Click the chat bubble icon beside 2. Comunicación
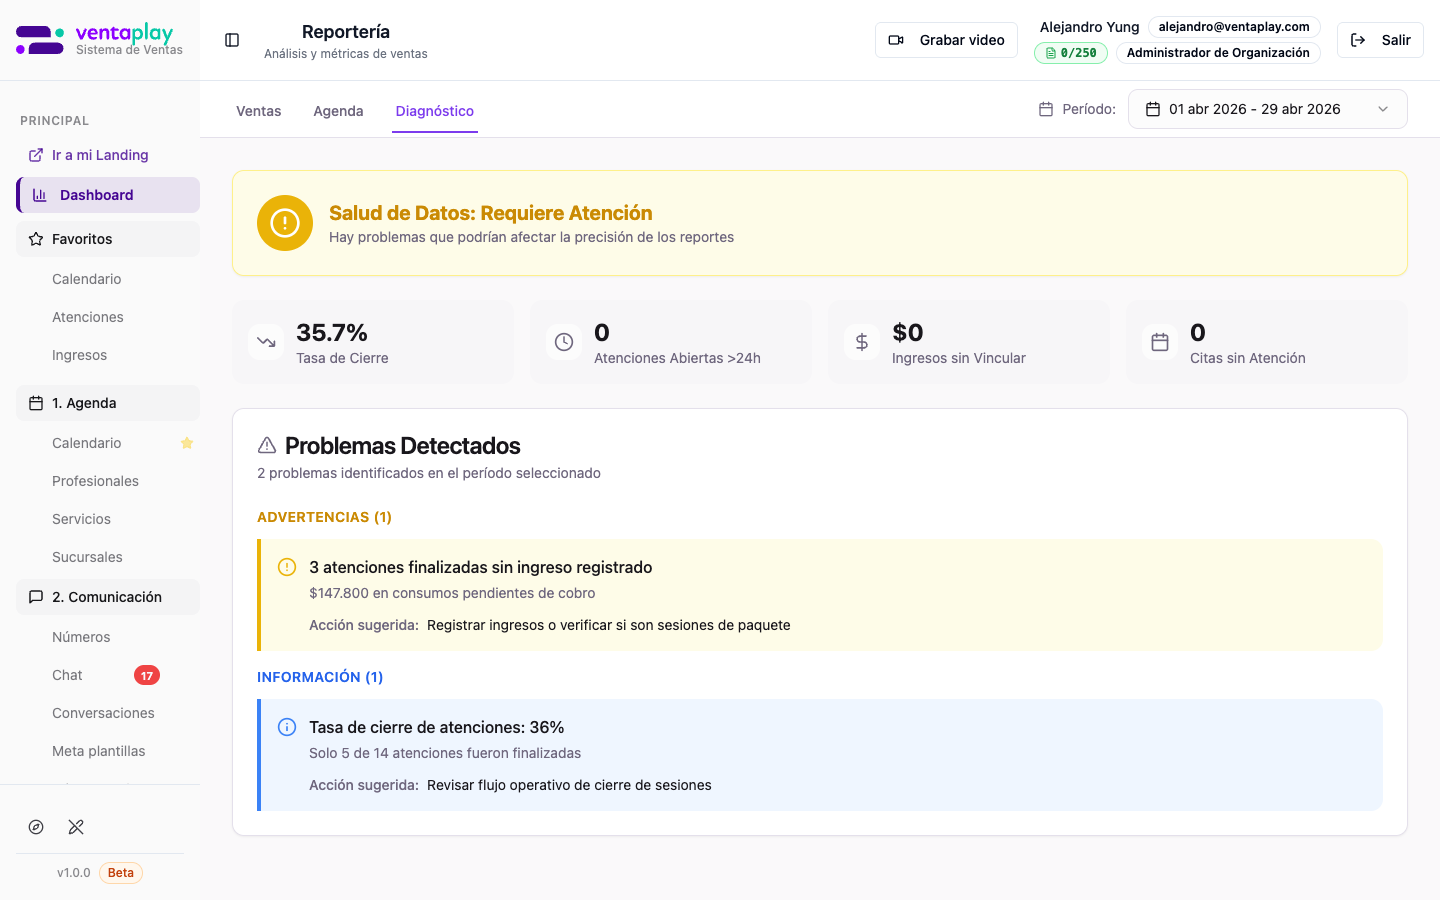Viewport: 1440px width, 900px height. coord(35,596)
